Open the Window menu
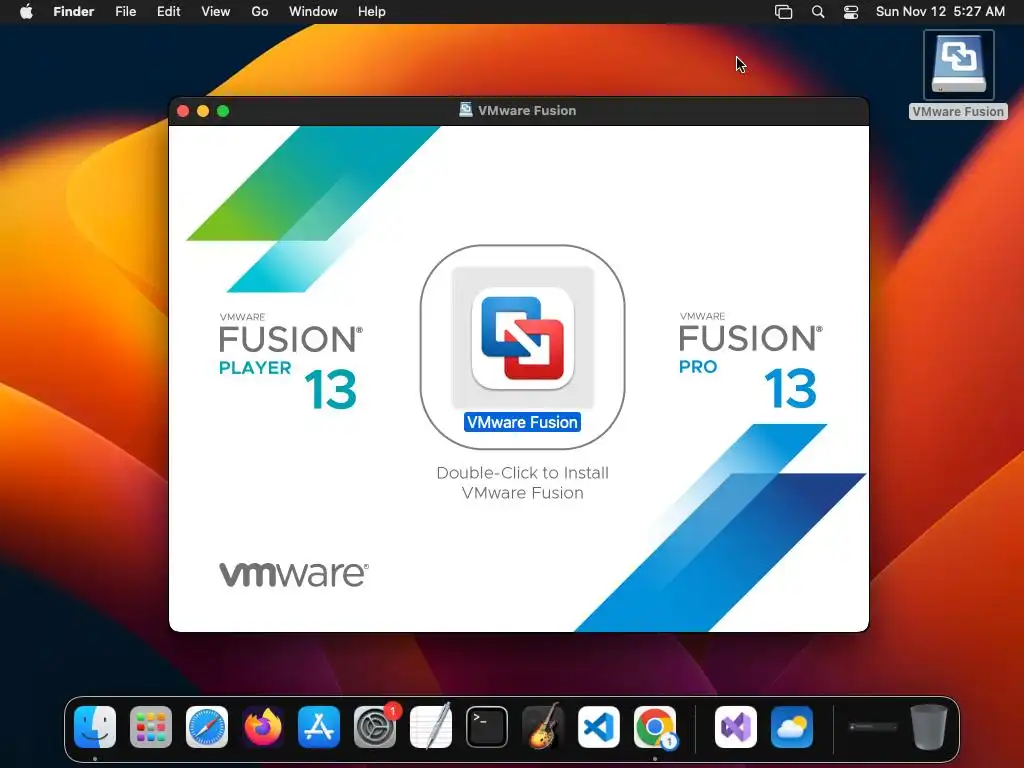 313,12
